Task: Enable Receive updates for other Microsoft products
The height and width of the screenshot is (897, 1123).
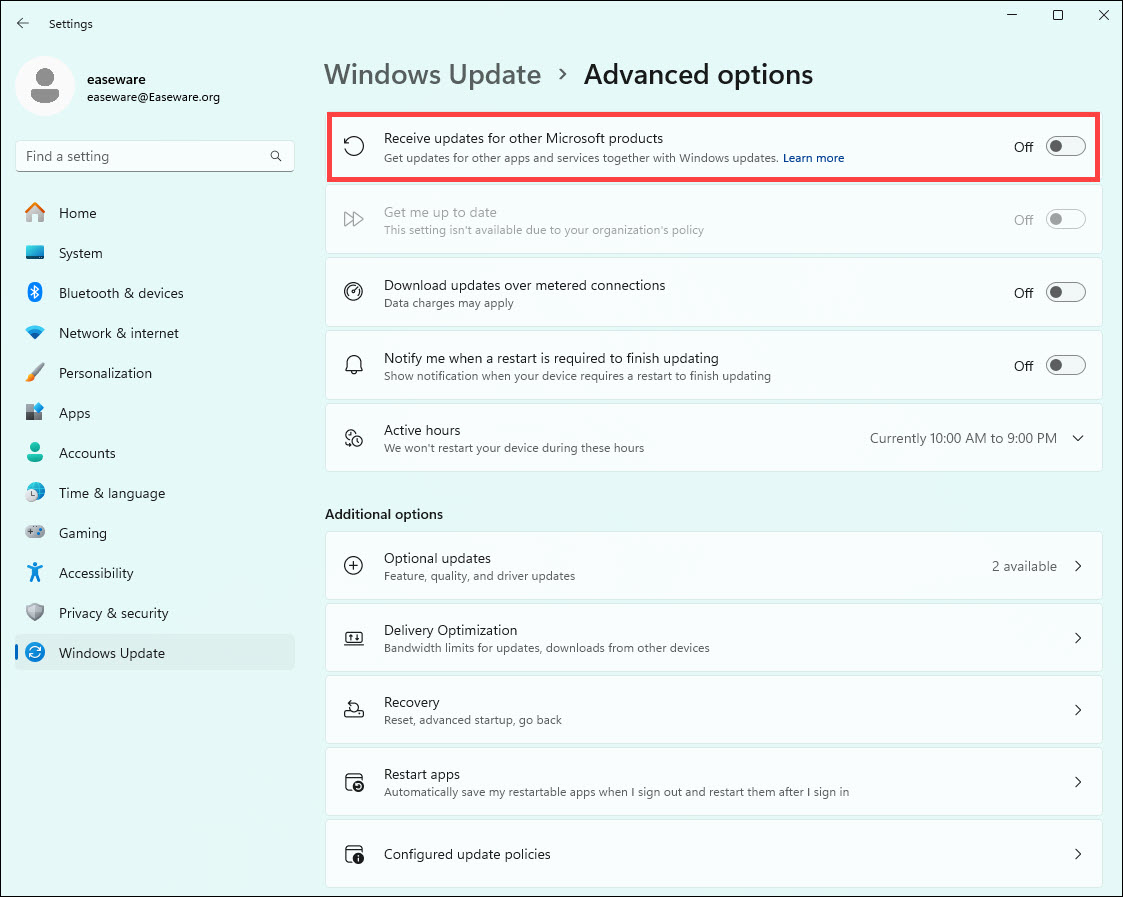Action: tap(1066, 146)
